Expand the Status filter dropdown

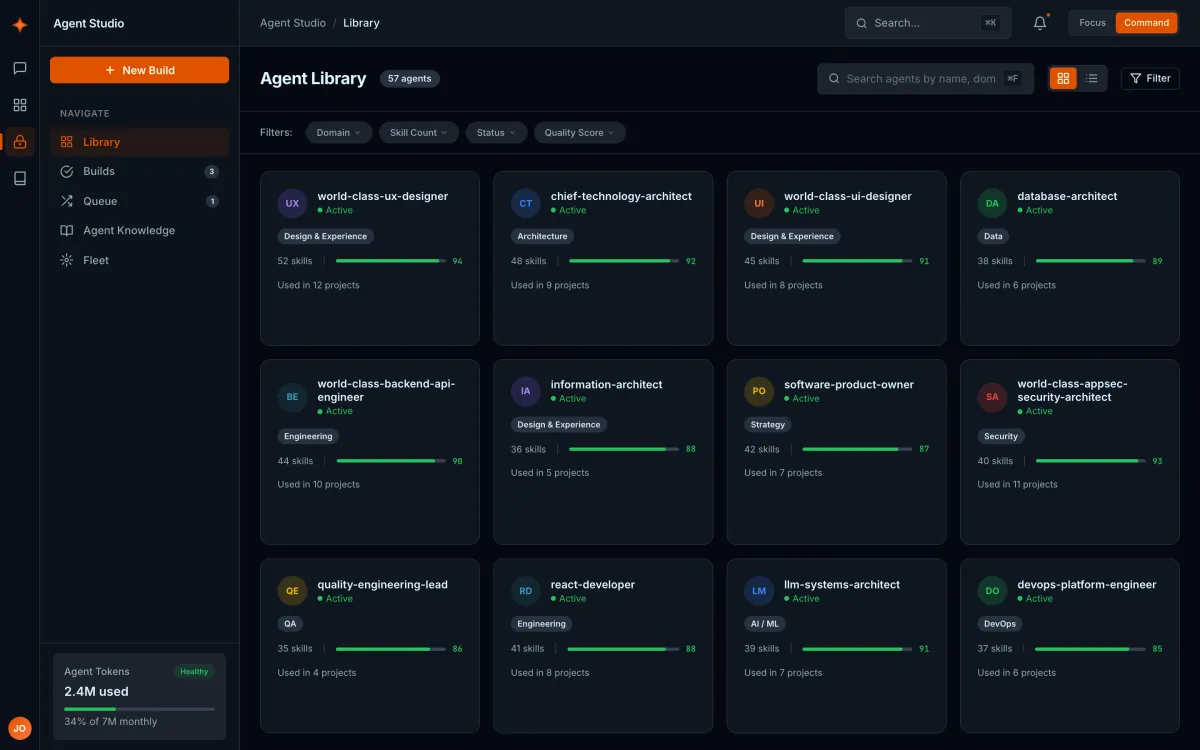[x=496, y=132]
